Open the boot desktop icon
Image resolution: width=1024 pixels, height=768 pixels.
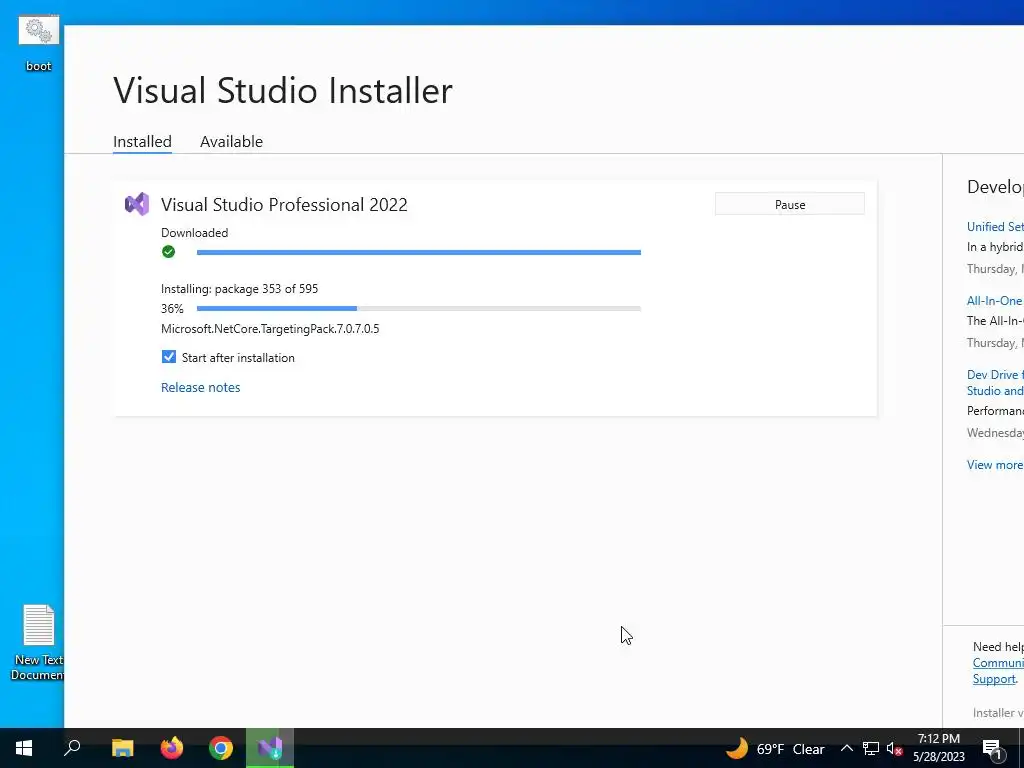click(x=38, y=42)
